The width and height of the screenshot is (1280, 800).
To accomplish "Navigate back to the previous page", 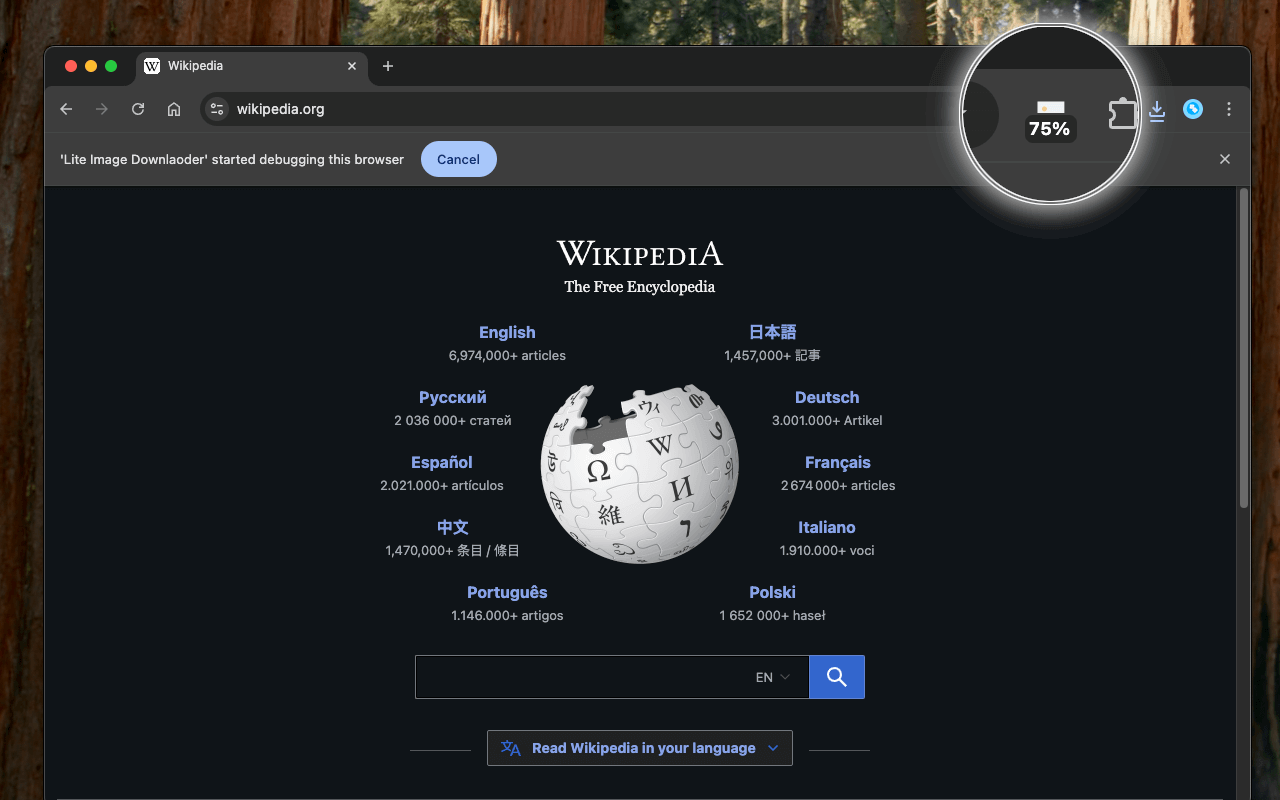I will (66, 109).
